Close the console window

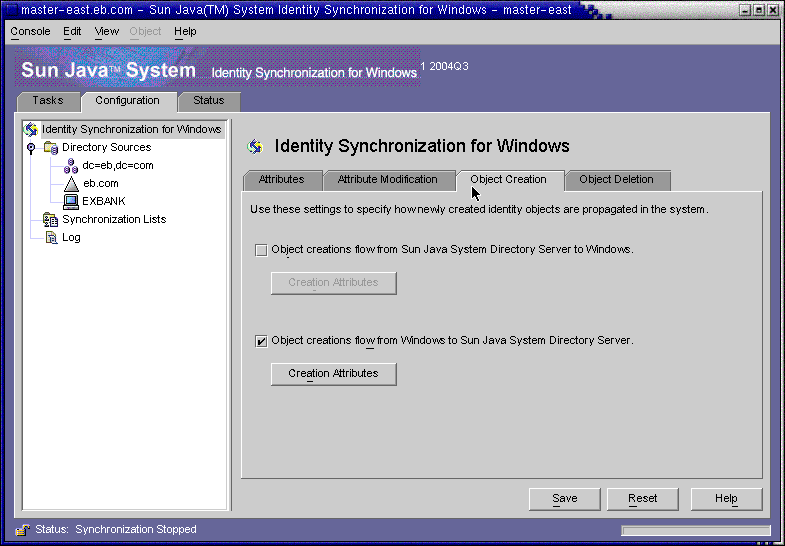[772, 10]
